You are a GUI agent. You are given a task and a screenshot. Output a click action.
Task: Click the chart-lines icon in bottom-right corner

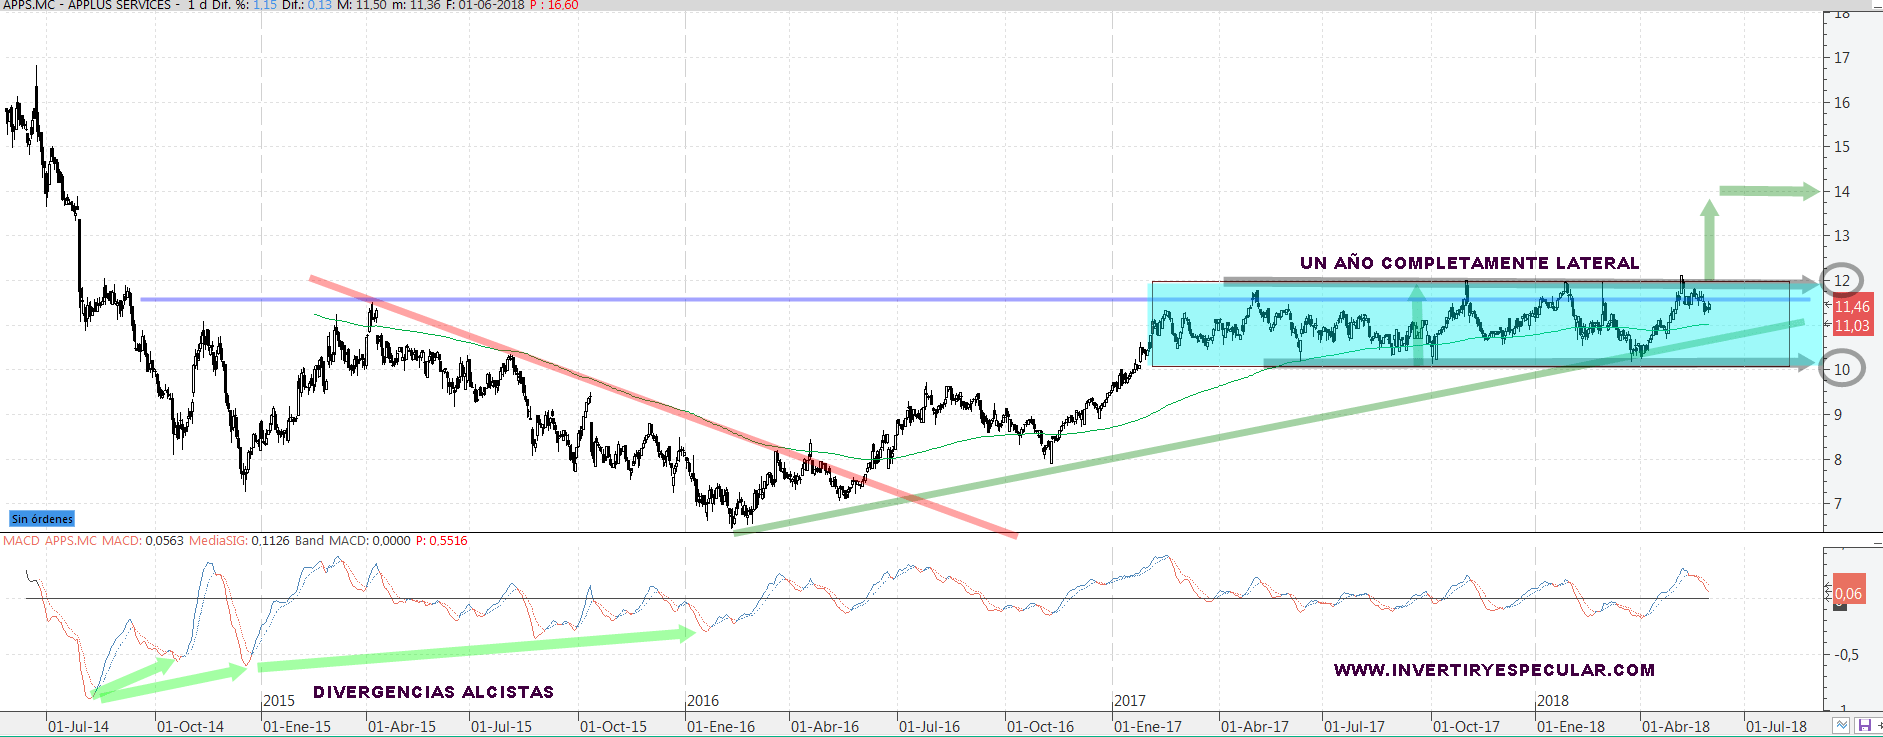coord(1841,725)
